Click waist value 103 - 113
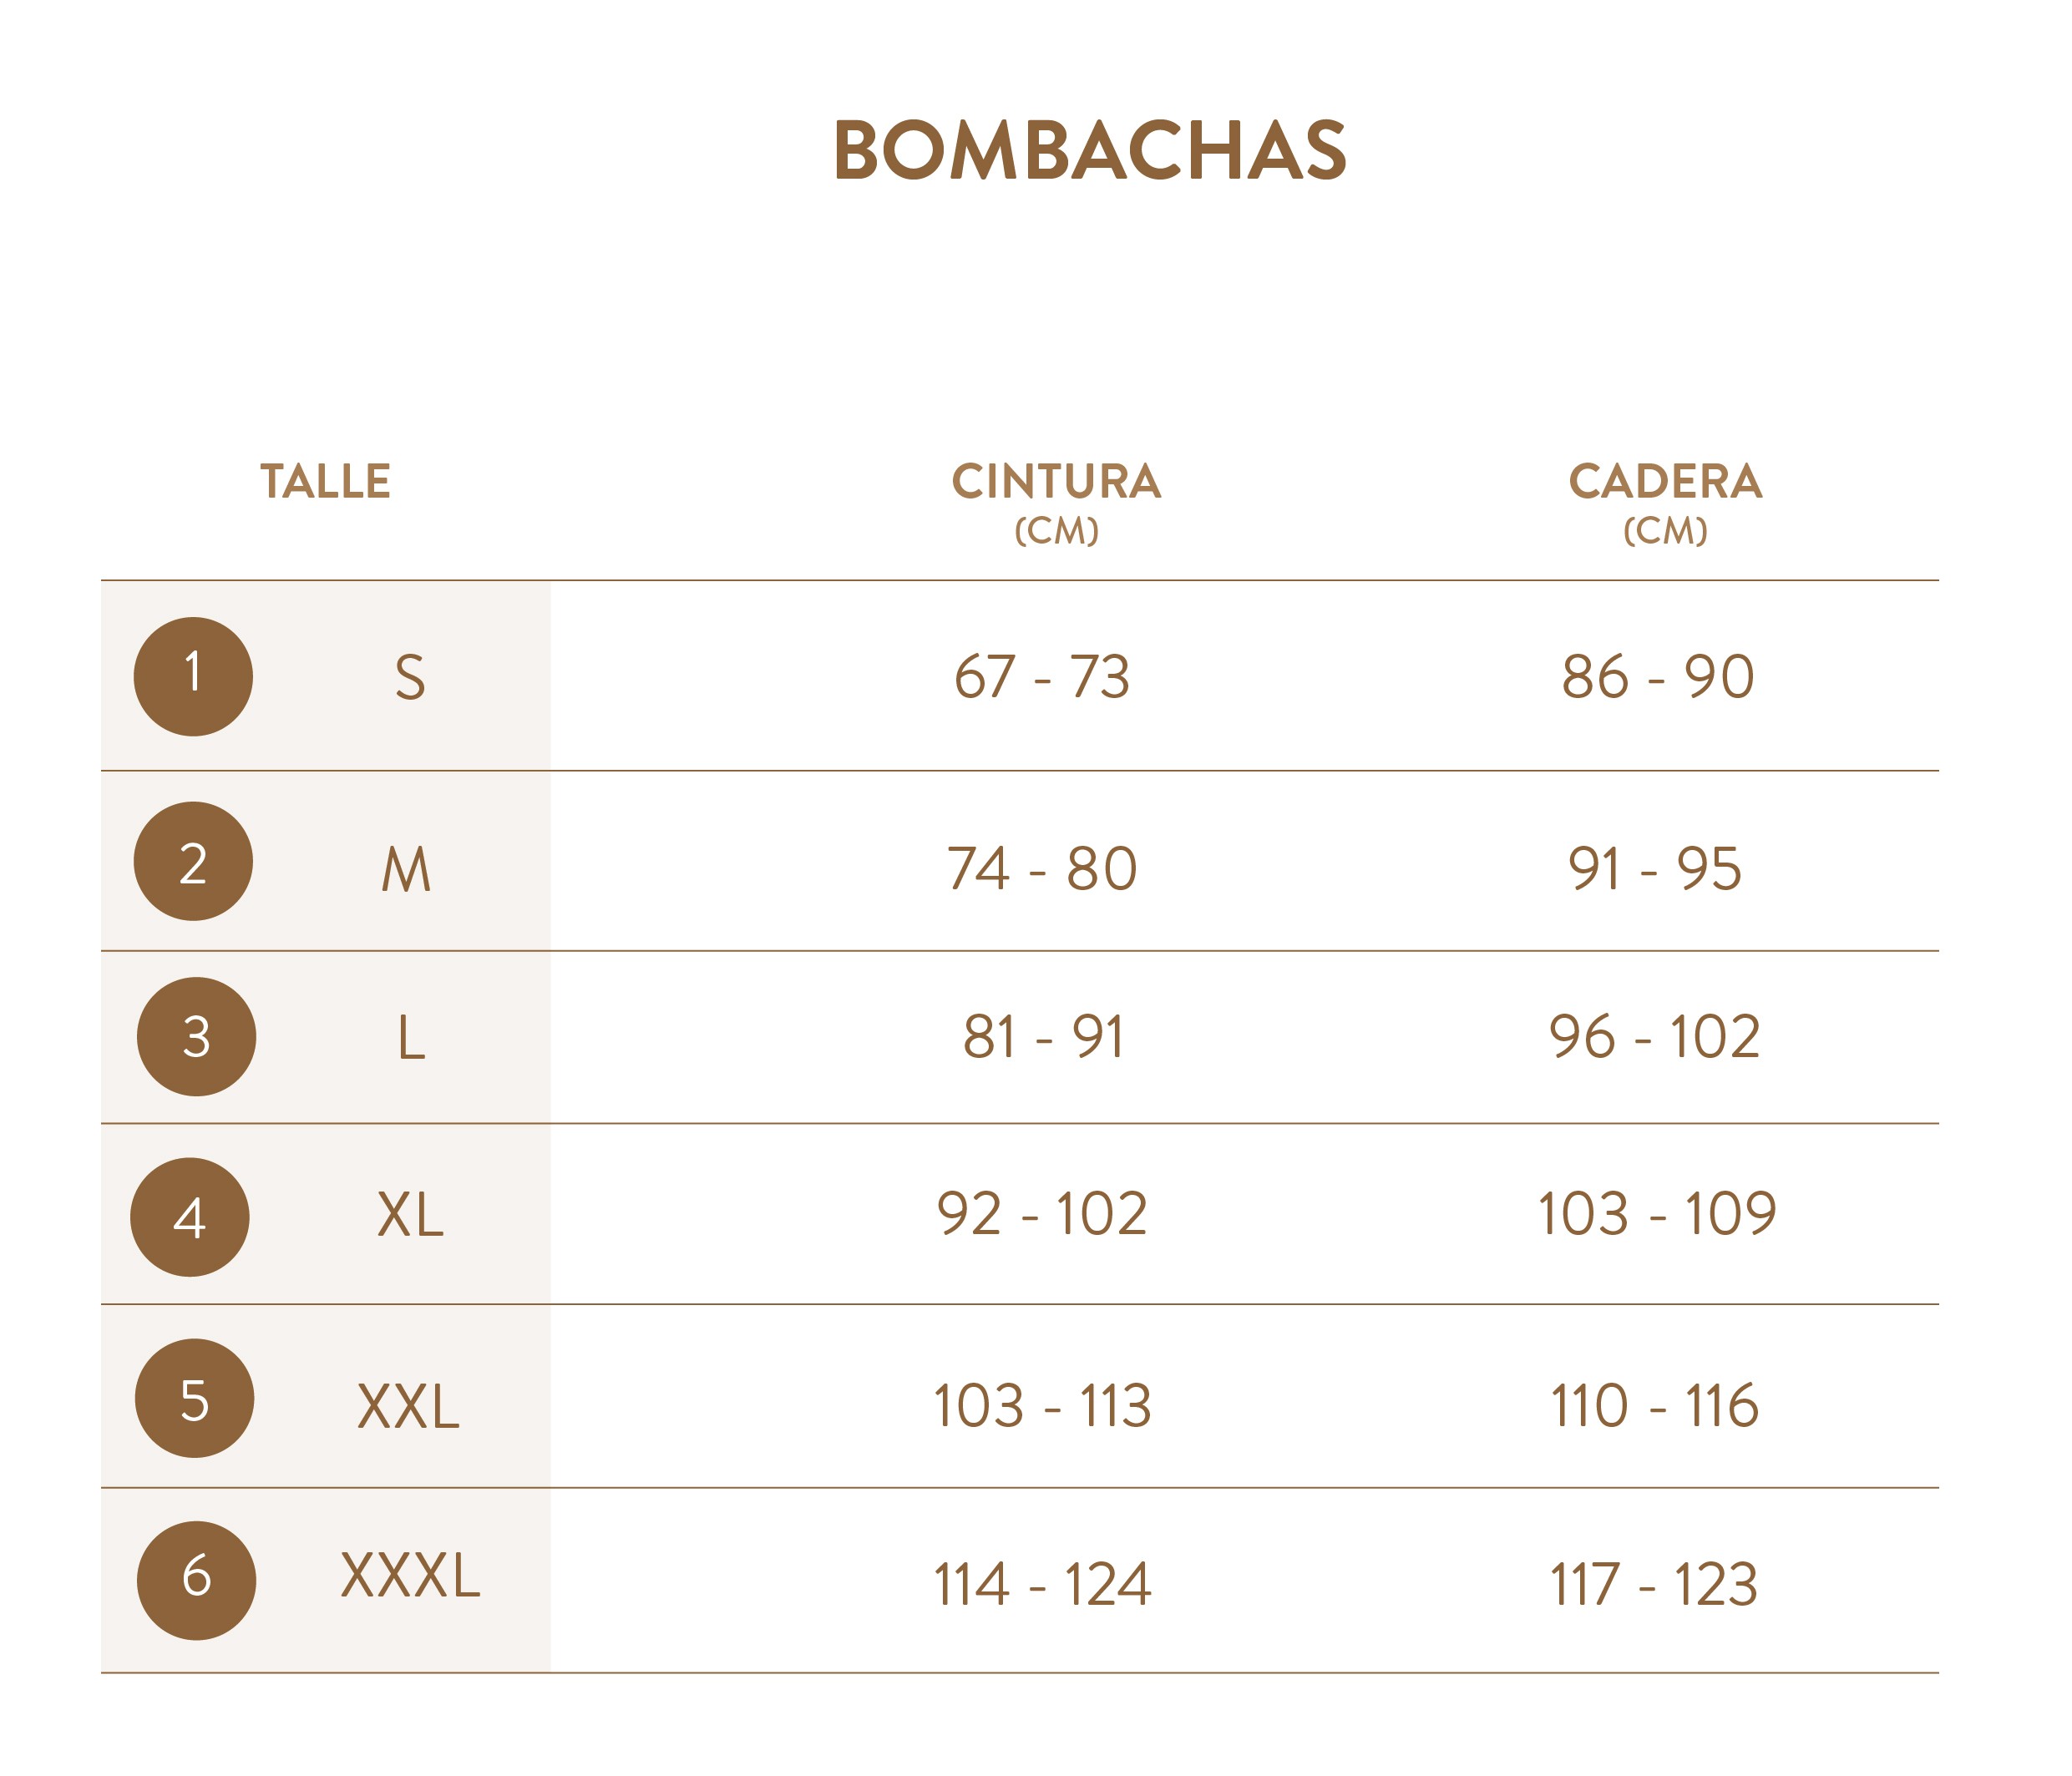Viewport: 2072px width, 1776px height. [x=1042, y=1406]
